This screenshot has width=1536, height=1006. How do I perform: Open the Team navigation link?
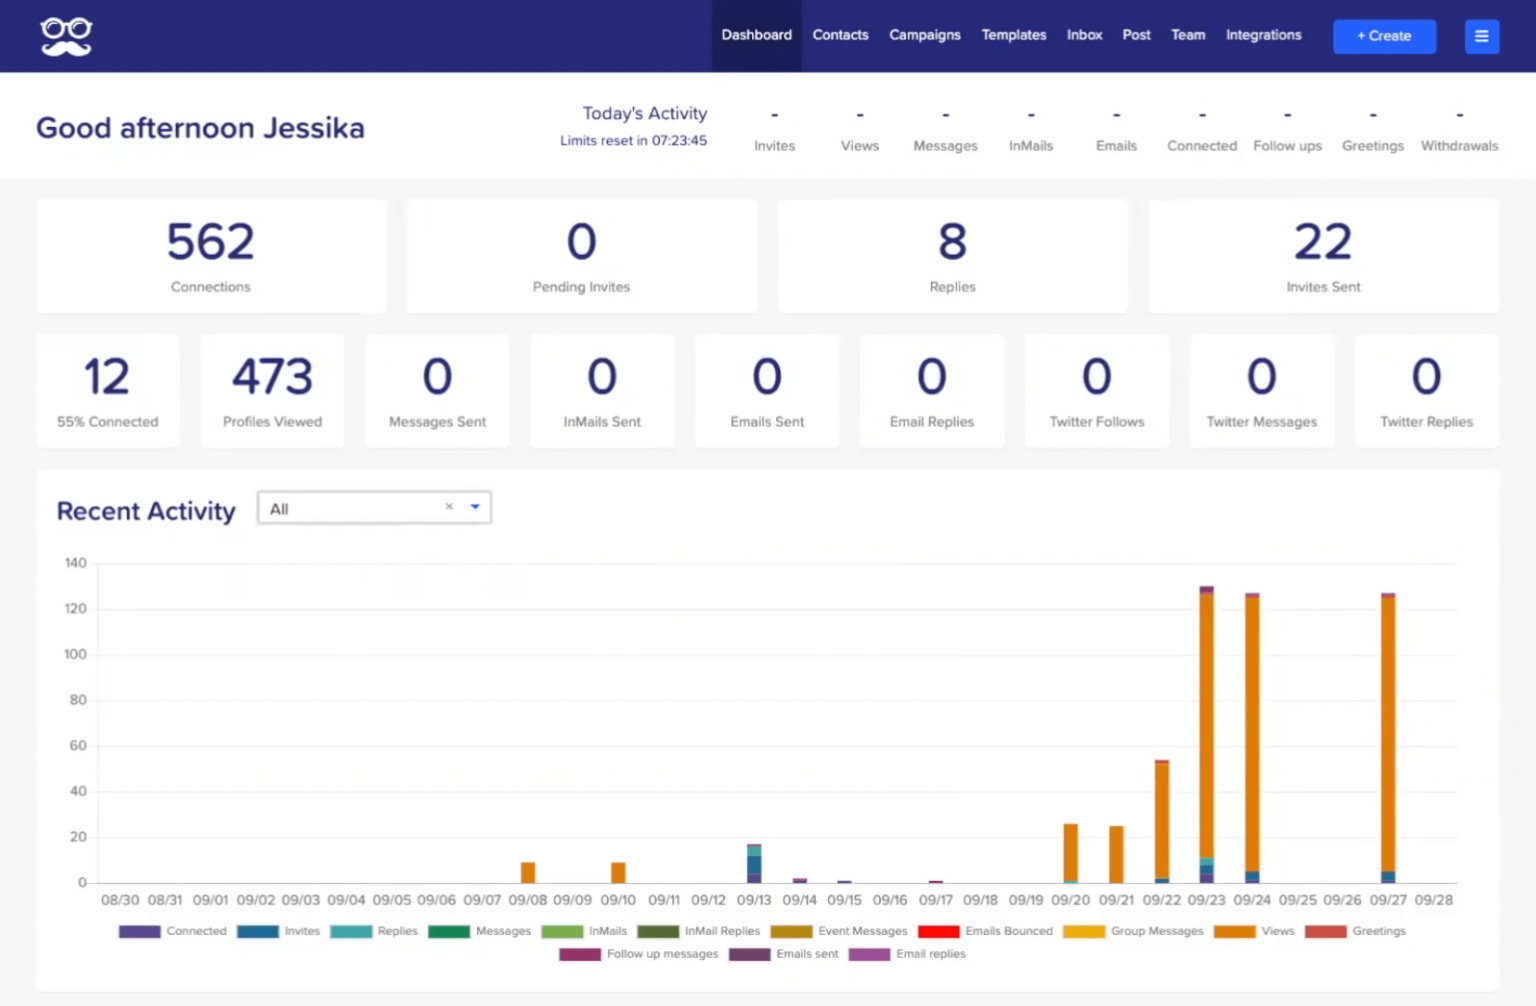pos(1188,35)
